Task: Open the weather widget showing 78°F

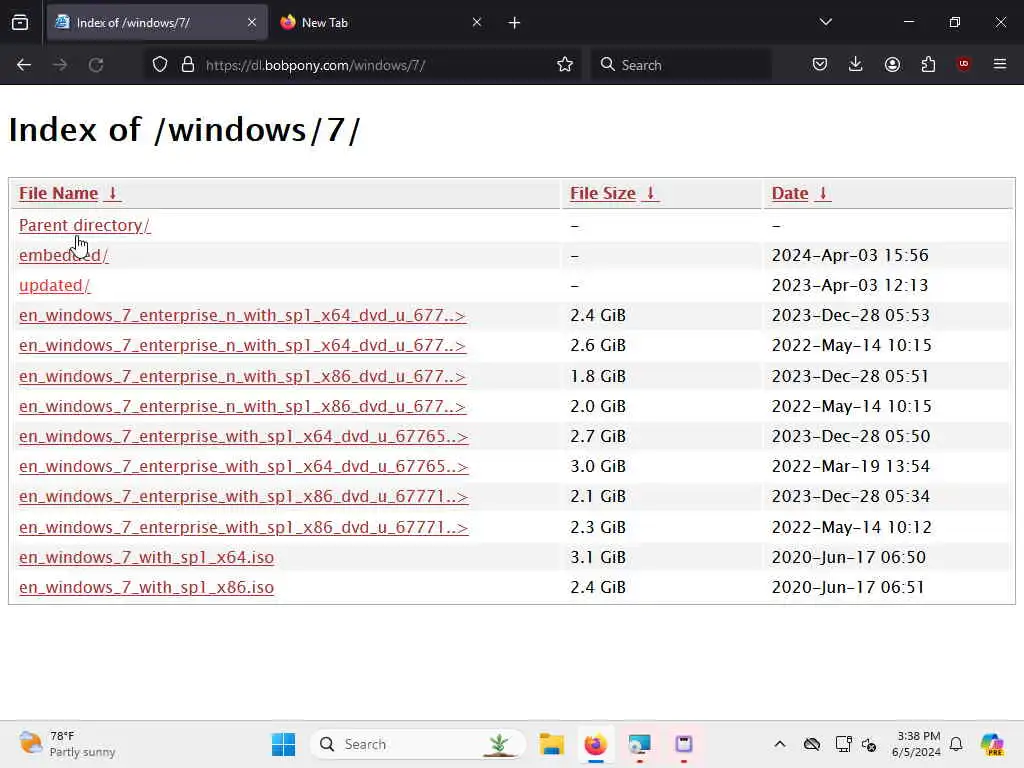Action: click(67, 744)
